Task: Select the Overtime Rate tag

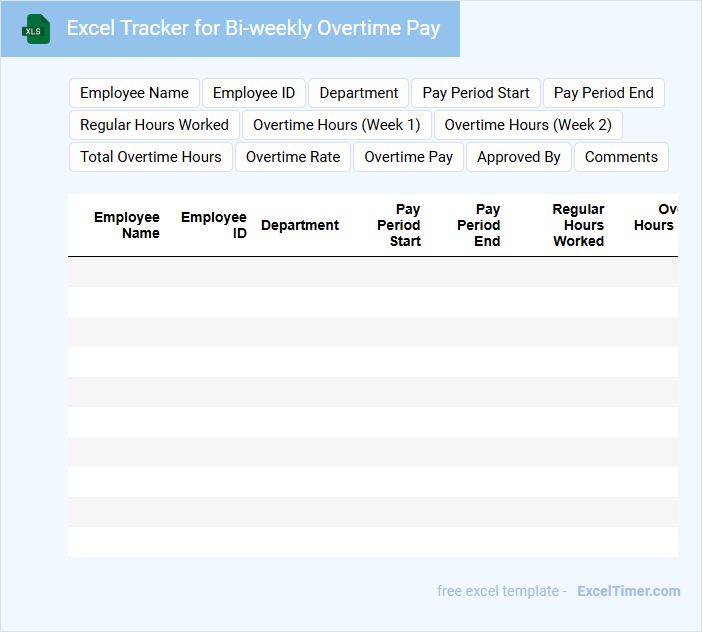Action: click(x=293, y=157)
